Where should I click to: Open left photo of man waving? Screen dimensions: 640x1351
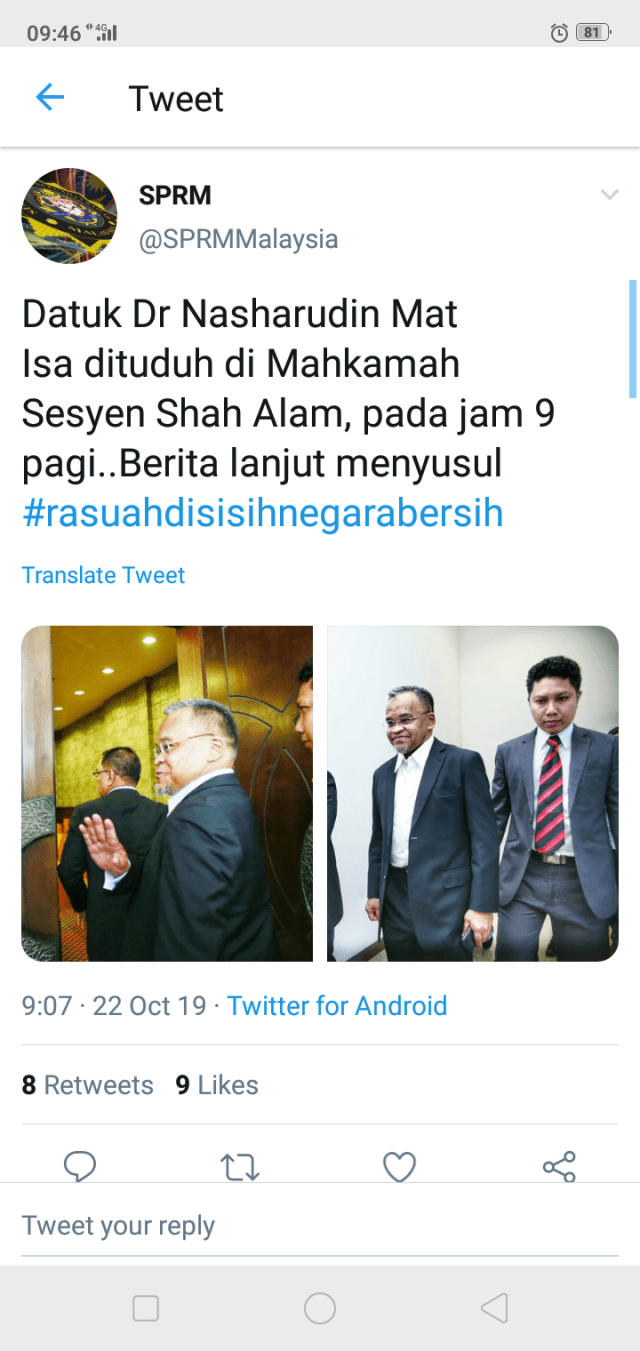[x=167, y=794]
